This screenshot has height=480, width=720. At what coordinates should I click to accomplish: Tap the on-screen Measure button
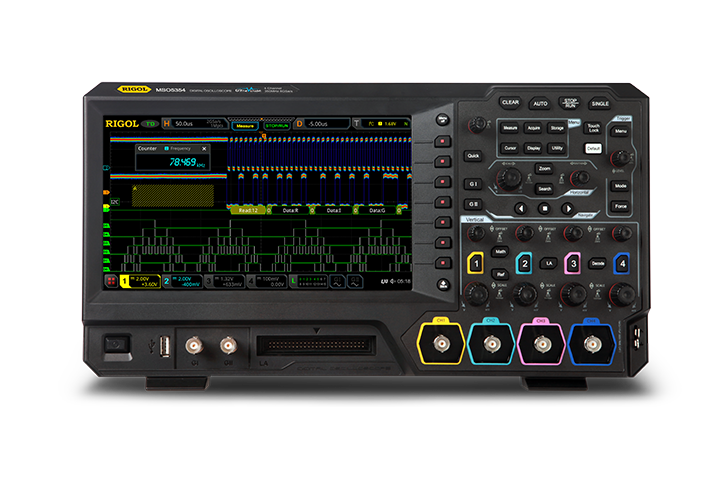(245, 125)
